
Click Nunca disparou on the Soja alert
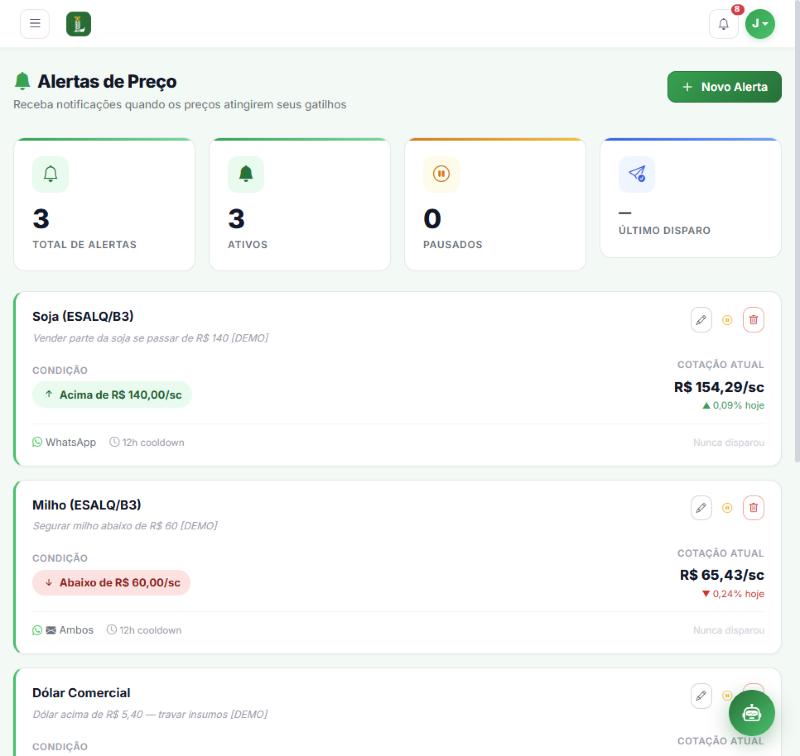click(729, 442)
